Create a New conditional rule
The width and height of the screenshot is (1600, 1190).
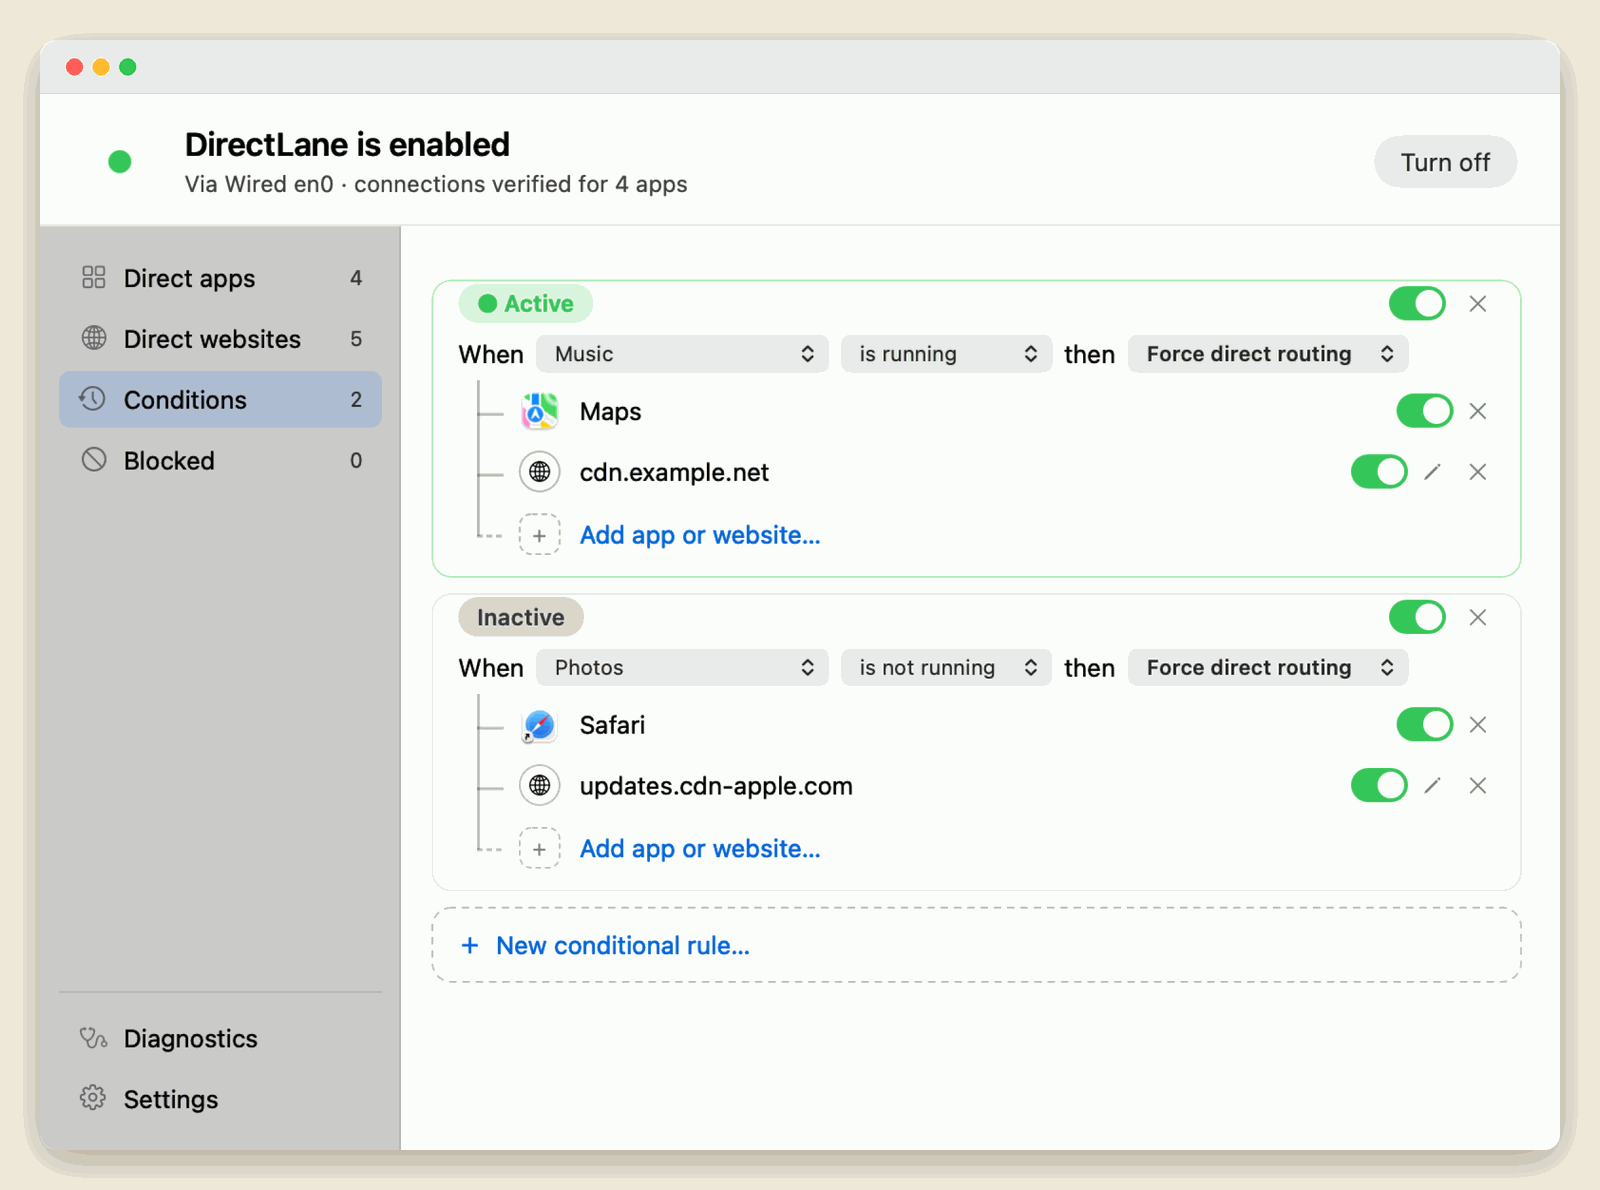[x=976, y=946]
